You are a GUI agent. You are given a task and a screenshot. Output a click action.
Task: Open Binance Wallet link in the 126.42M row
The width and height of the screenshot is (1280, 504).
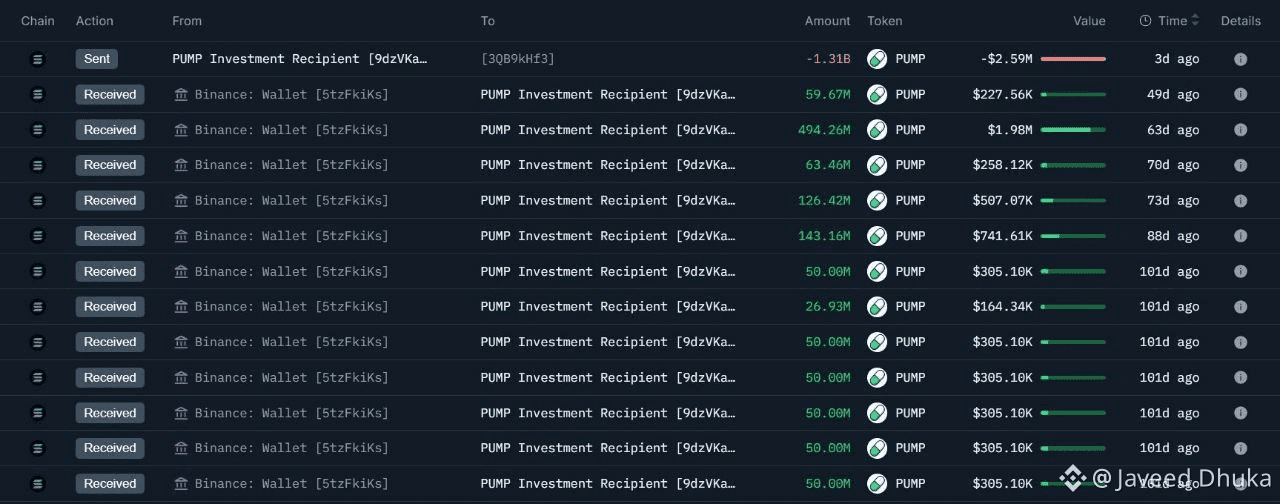click(x=291, y=201)
